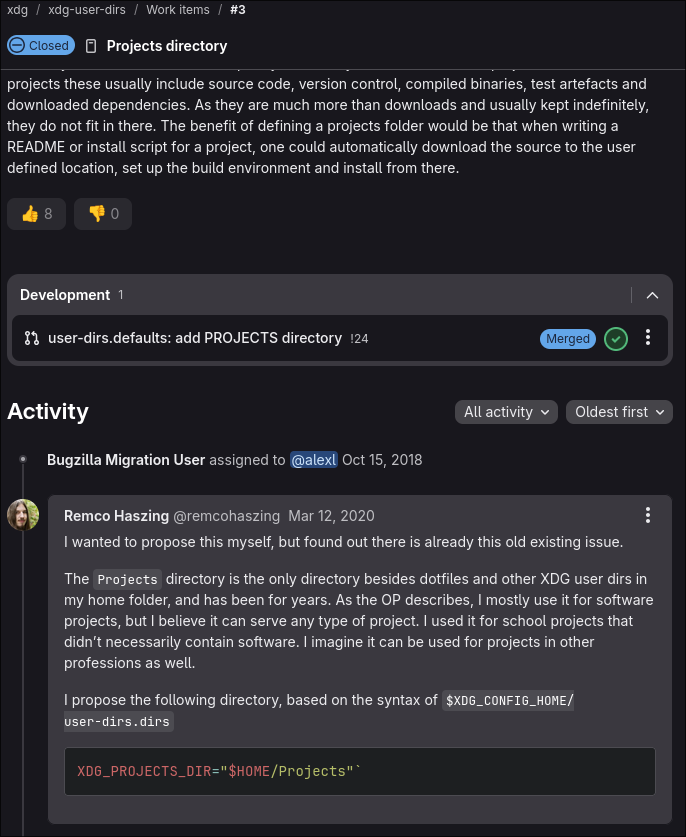Click the thumbs down reaction button
The height and width of the screenshot is (837, 686).
103,214
